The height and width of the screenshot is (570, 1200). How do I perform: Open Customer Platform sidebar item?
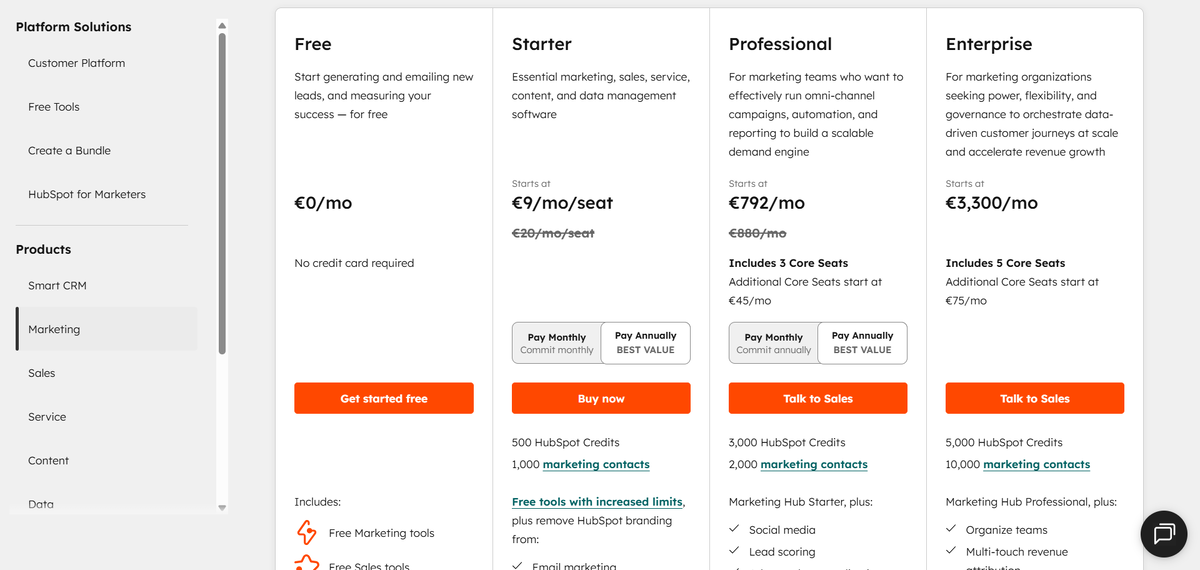pos(77,63)
